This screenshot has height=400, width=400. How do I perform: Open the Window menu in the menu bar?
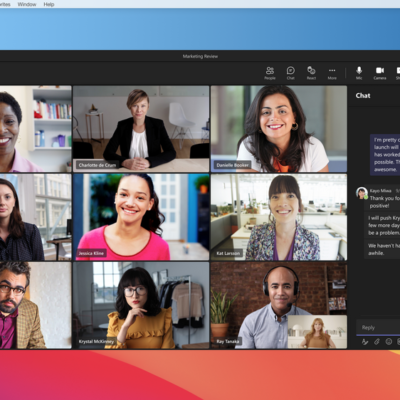click(x=27, y=4)
